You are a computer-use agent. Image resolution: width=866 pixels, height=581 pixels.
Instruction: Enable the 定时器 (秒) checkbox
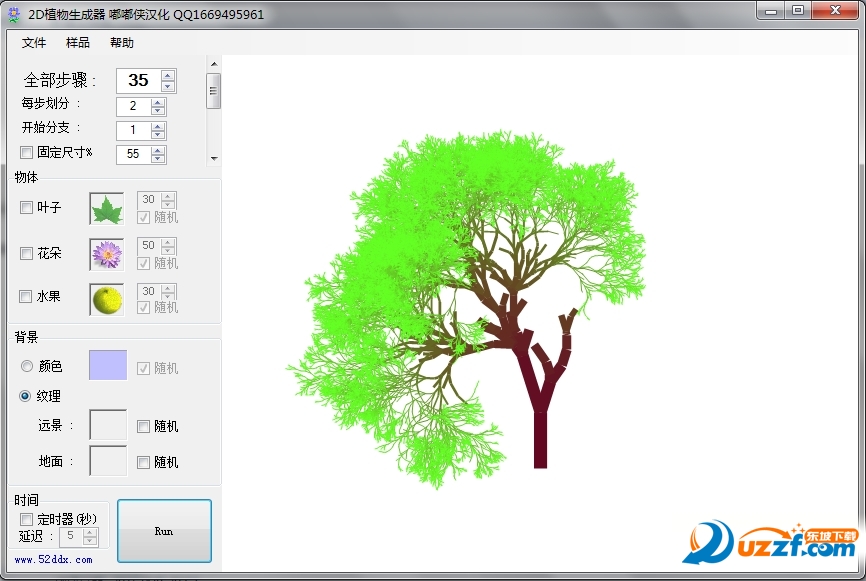(x=26, y=519)
